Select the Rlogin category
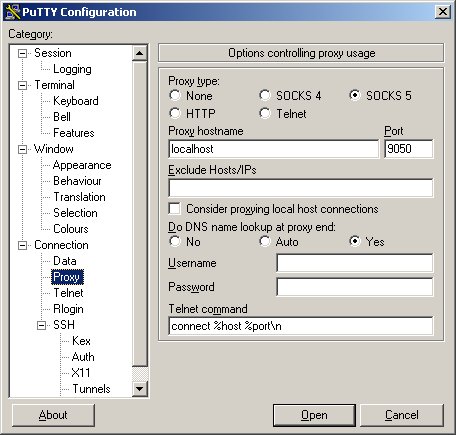 [68, 309]
